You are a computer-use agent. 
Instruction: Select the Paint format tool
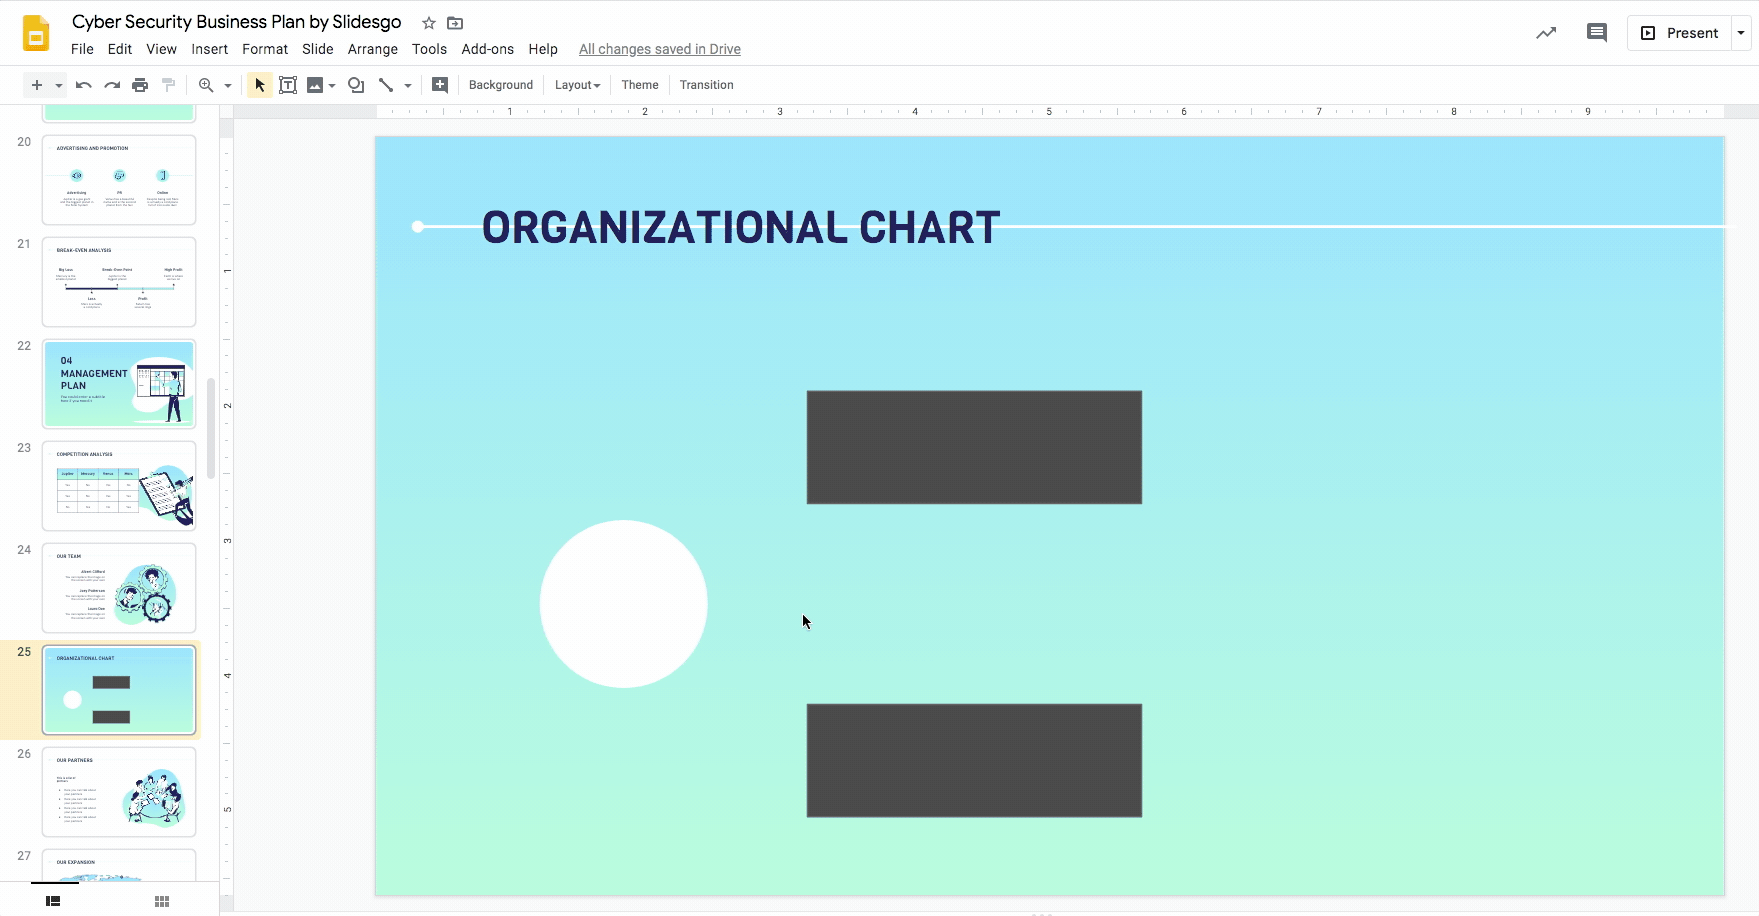(168, 85)
